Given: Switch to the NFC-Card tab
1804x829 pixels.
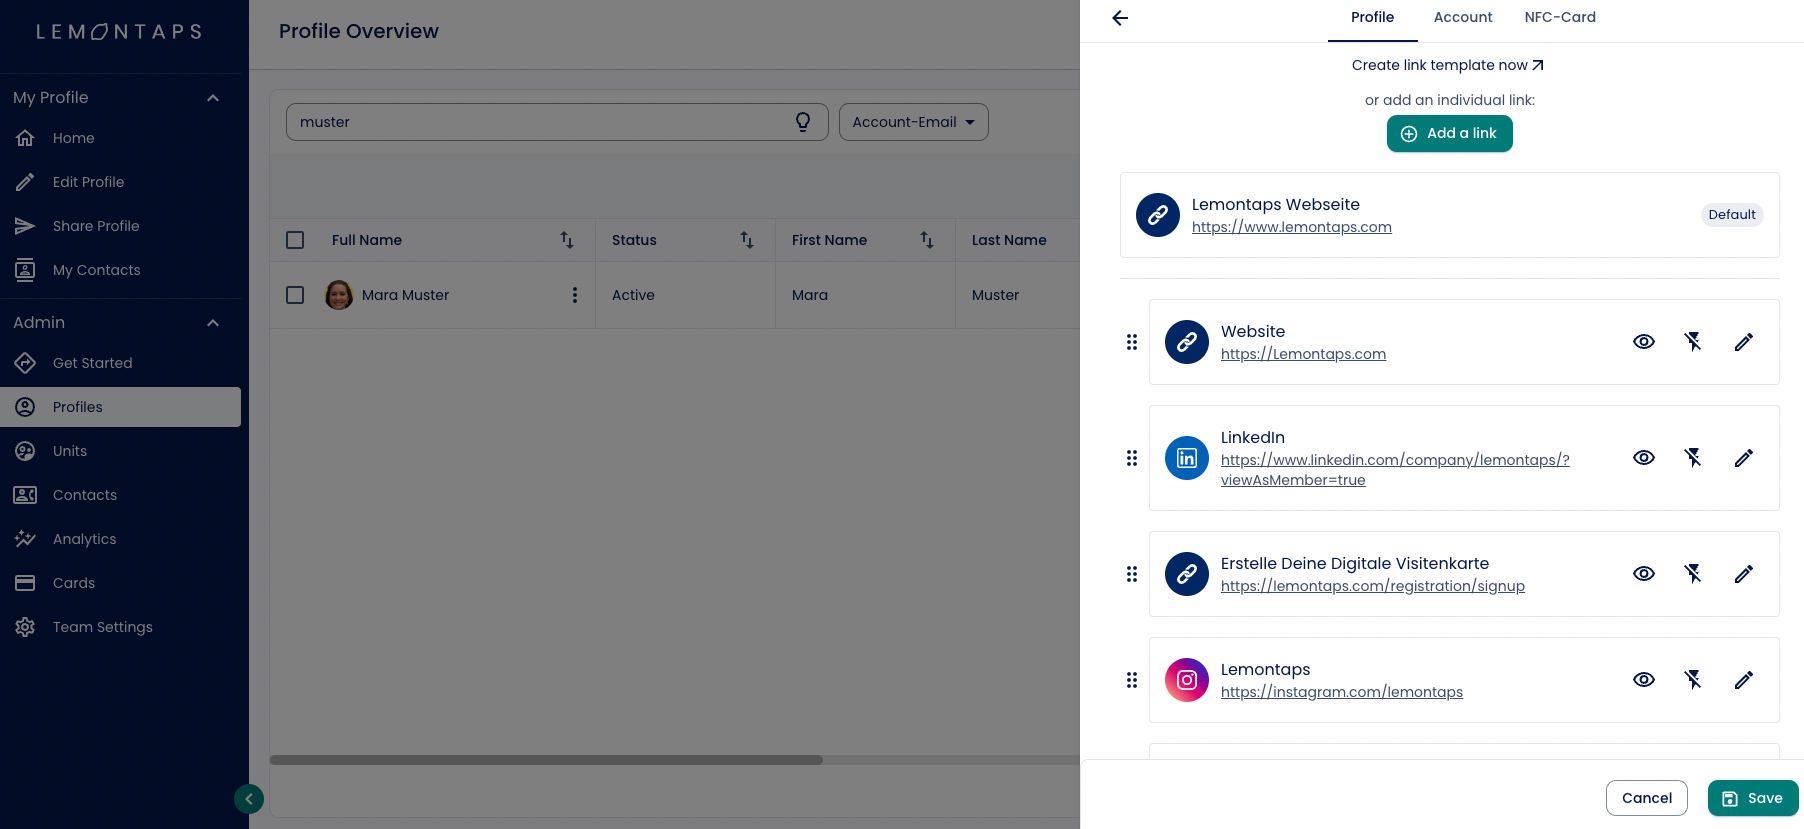Looking at the screenshot, I should tap(1560, 18).
